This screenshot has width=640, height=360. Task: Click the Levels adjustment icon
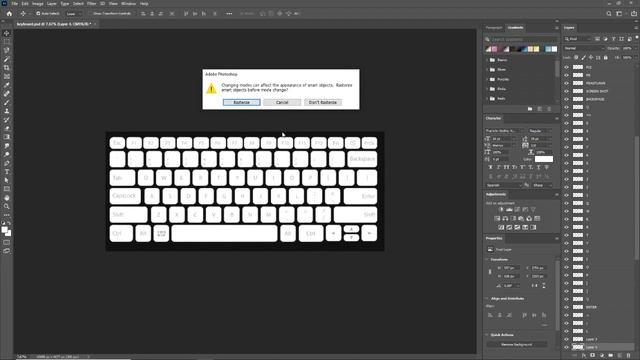(x=509, y=209)
